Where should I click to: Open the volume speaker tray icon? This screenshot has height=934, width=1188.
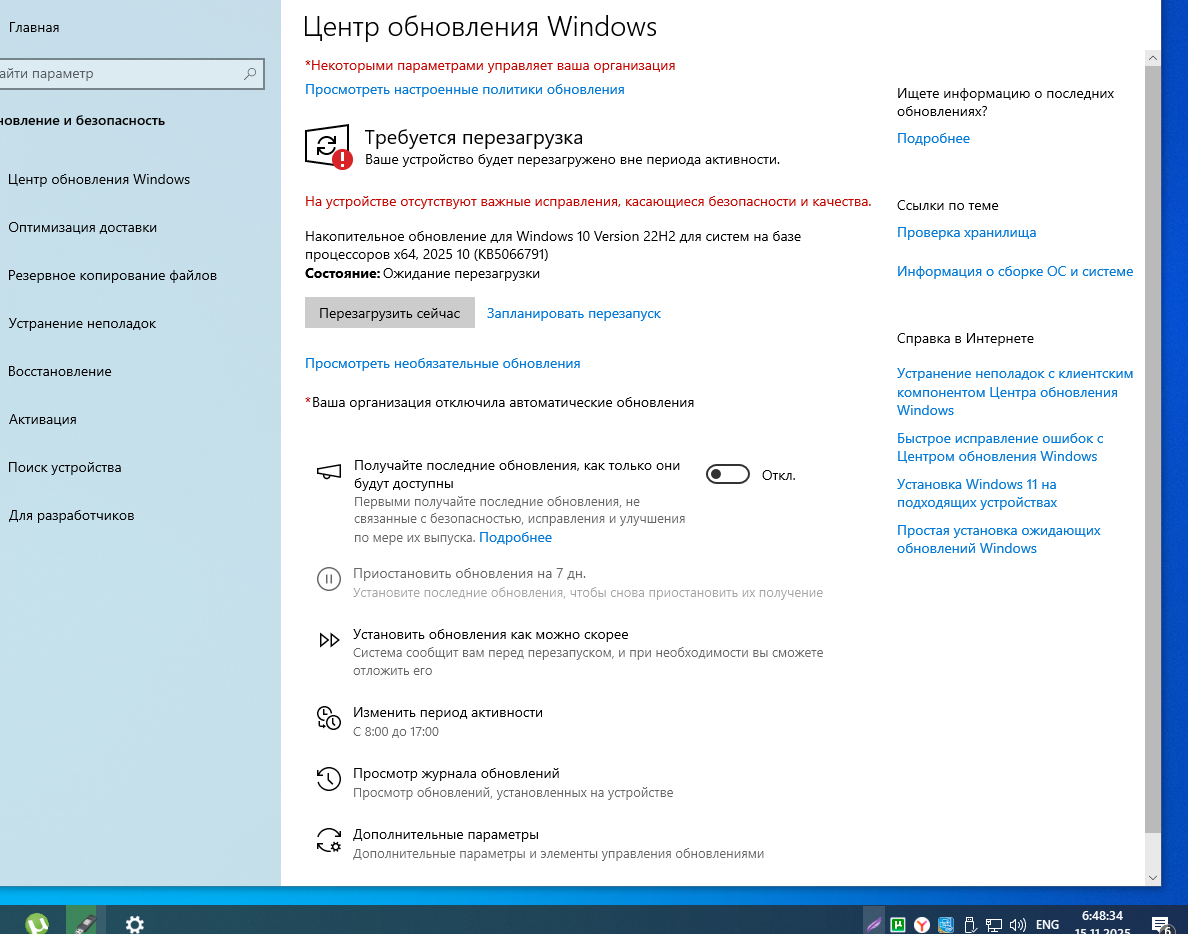[x=1018, y=924]
